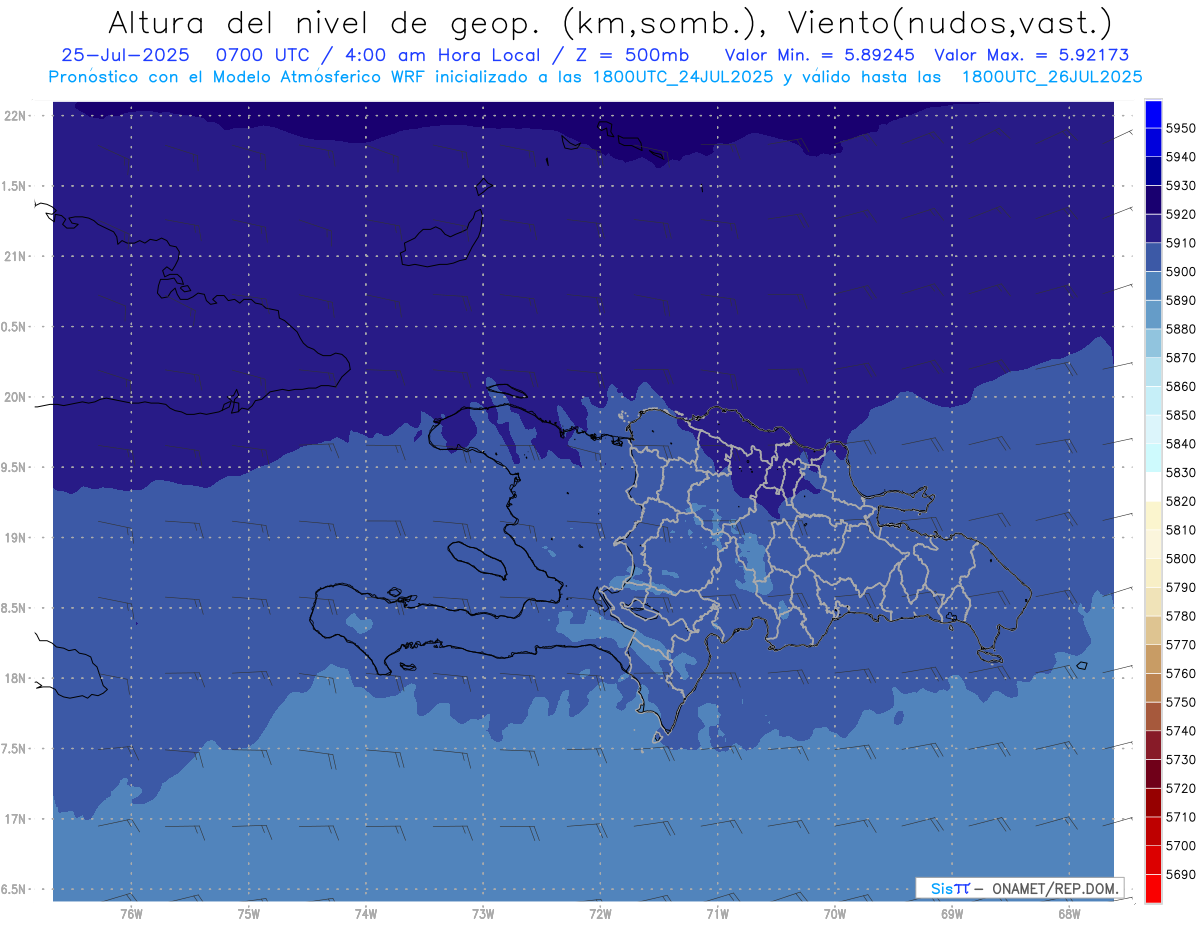Click the 76W longitude axis label
Image resolution: width=1200 pixels, height=927 pixels.
[130, 914]
